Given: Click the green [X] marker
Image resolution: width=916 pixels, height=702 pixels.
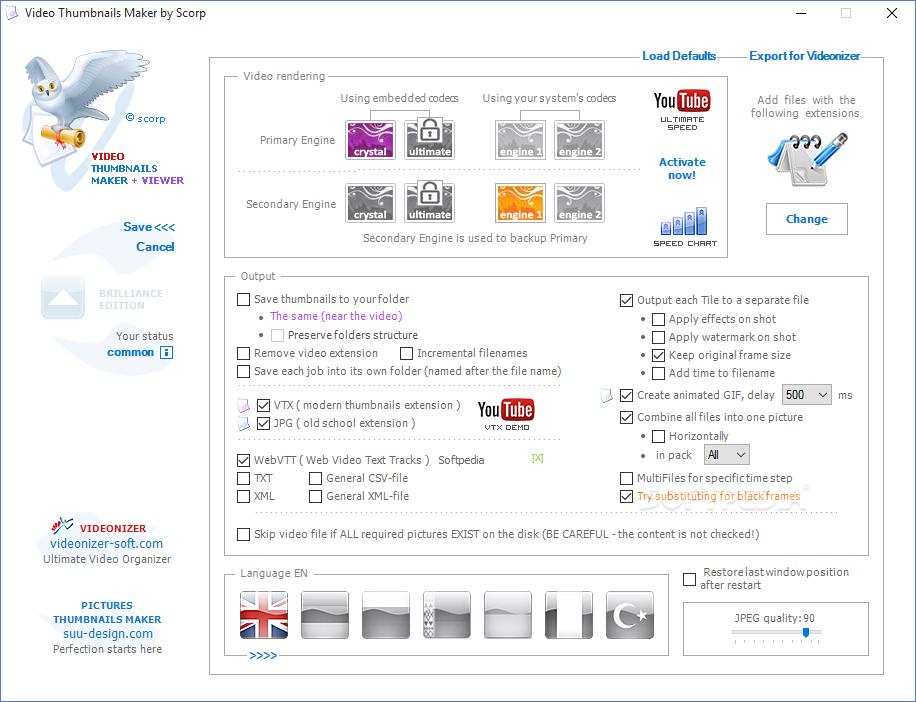Looking at the screenshot, I should pos(537,458).
